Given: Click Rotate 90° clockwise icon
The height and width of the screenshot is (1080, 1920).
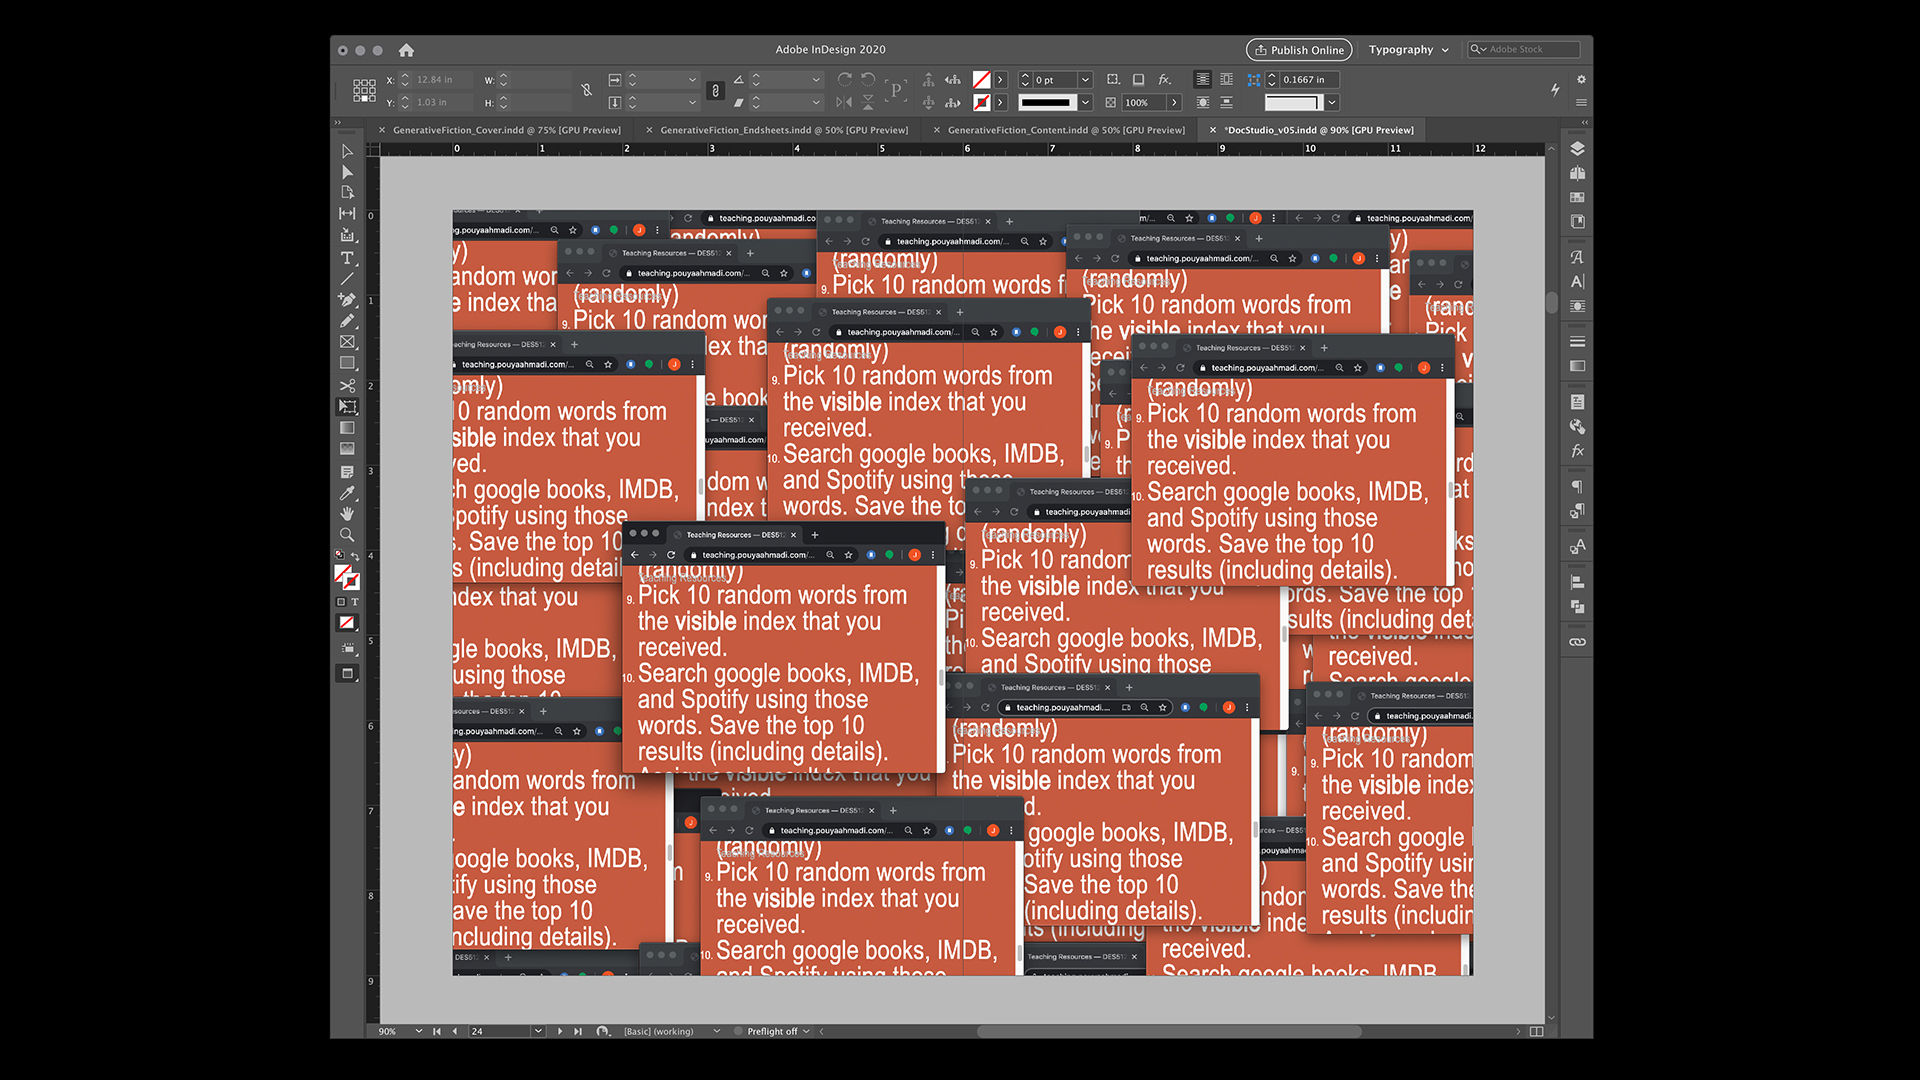Looking at the screenshot, I should tap(845, 79).
